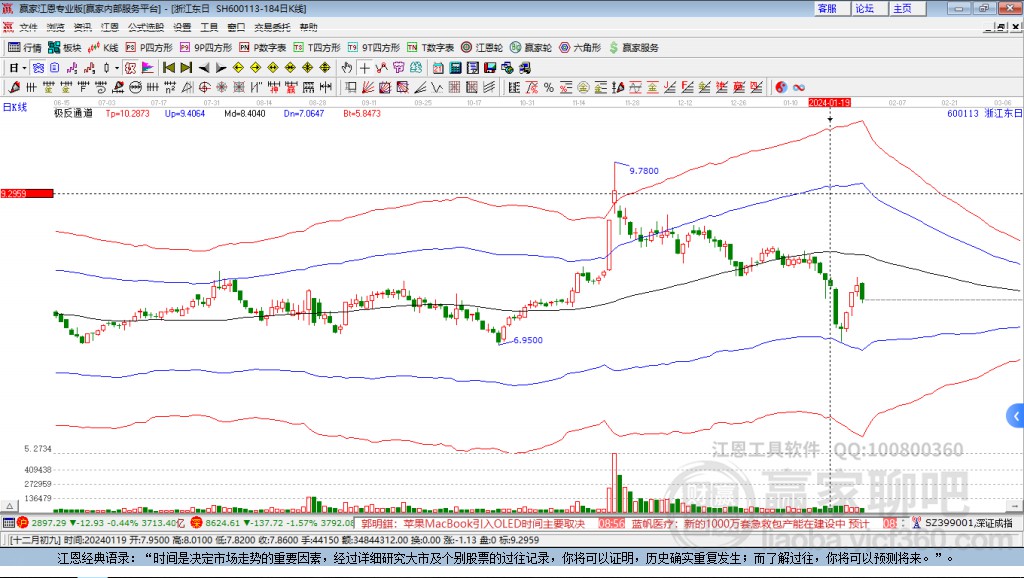The height and width of the screenshot is (578, 1024).
Task: Step chart right with black right arrow
Action: coord(221,68)
